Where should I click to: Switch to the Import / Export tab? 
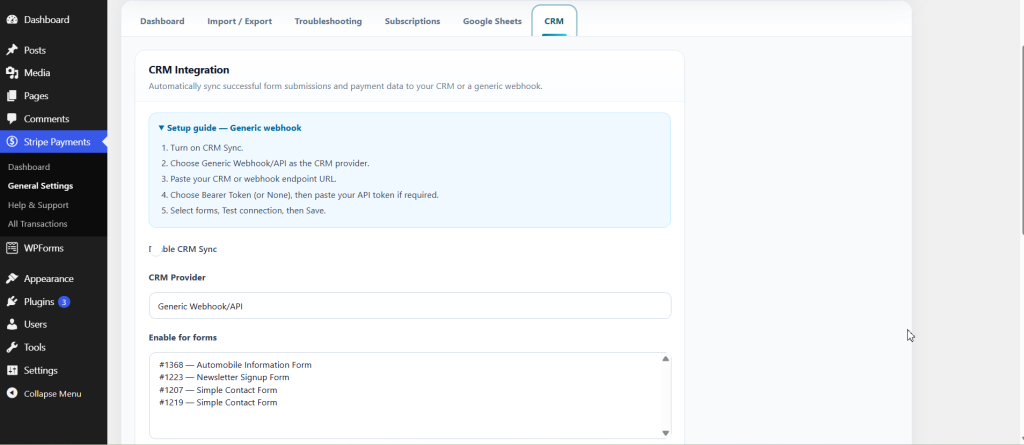(x=240, y=22)
